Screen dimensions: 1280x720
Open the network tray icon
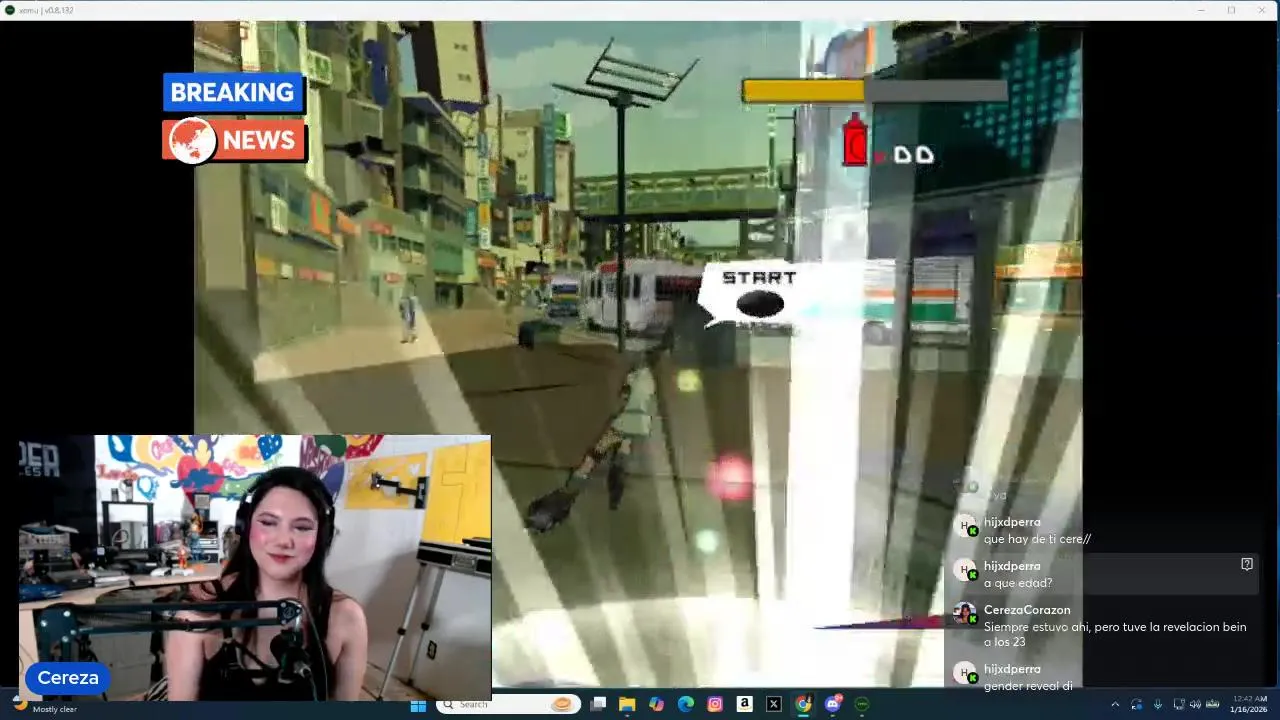click(1179, 704)
